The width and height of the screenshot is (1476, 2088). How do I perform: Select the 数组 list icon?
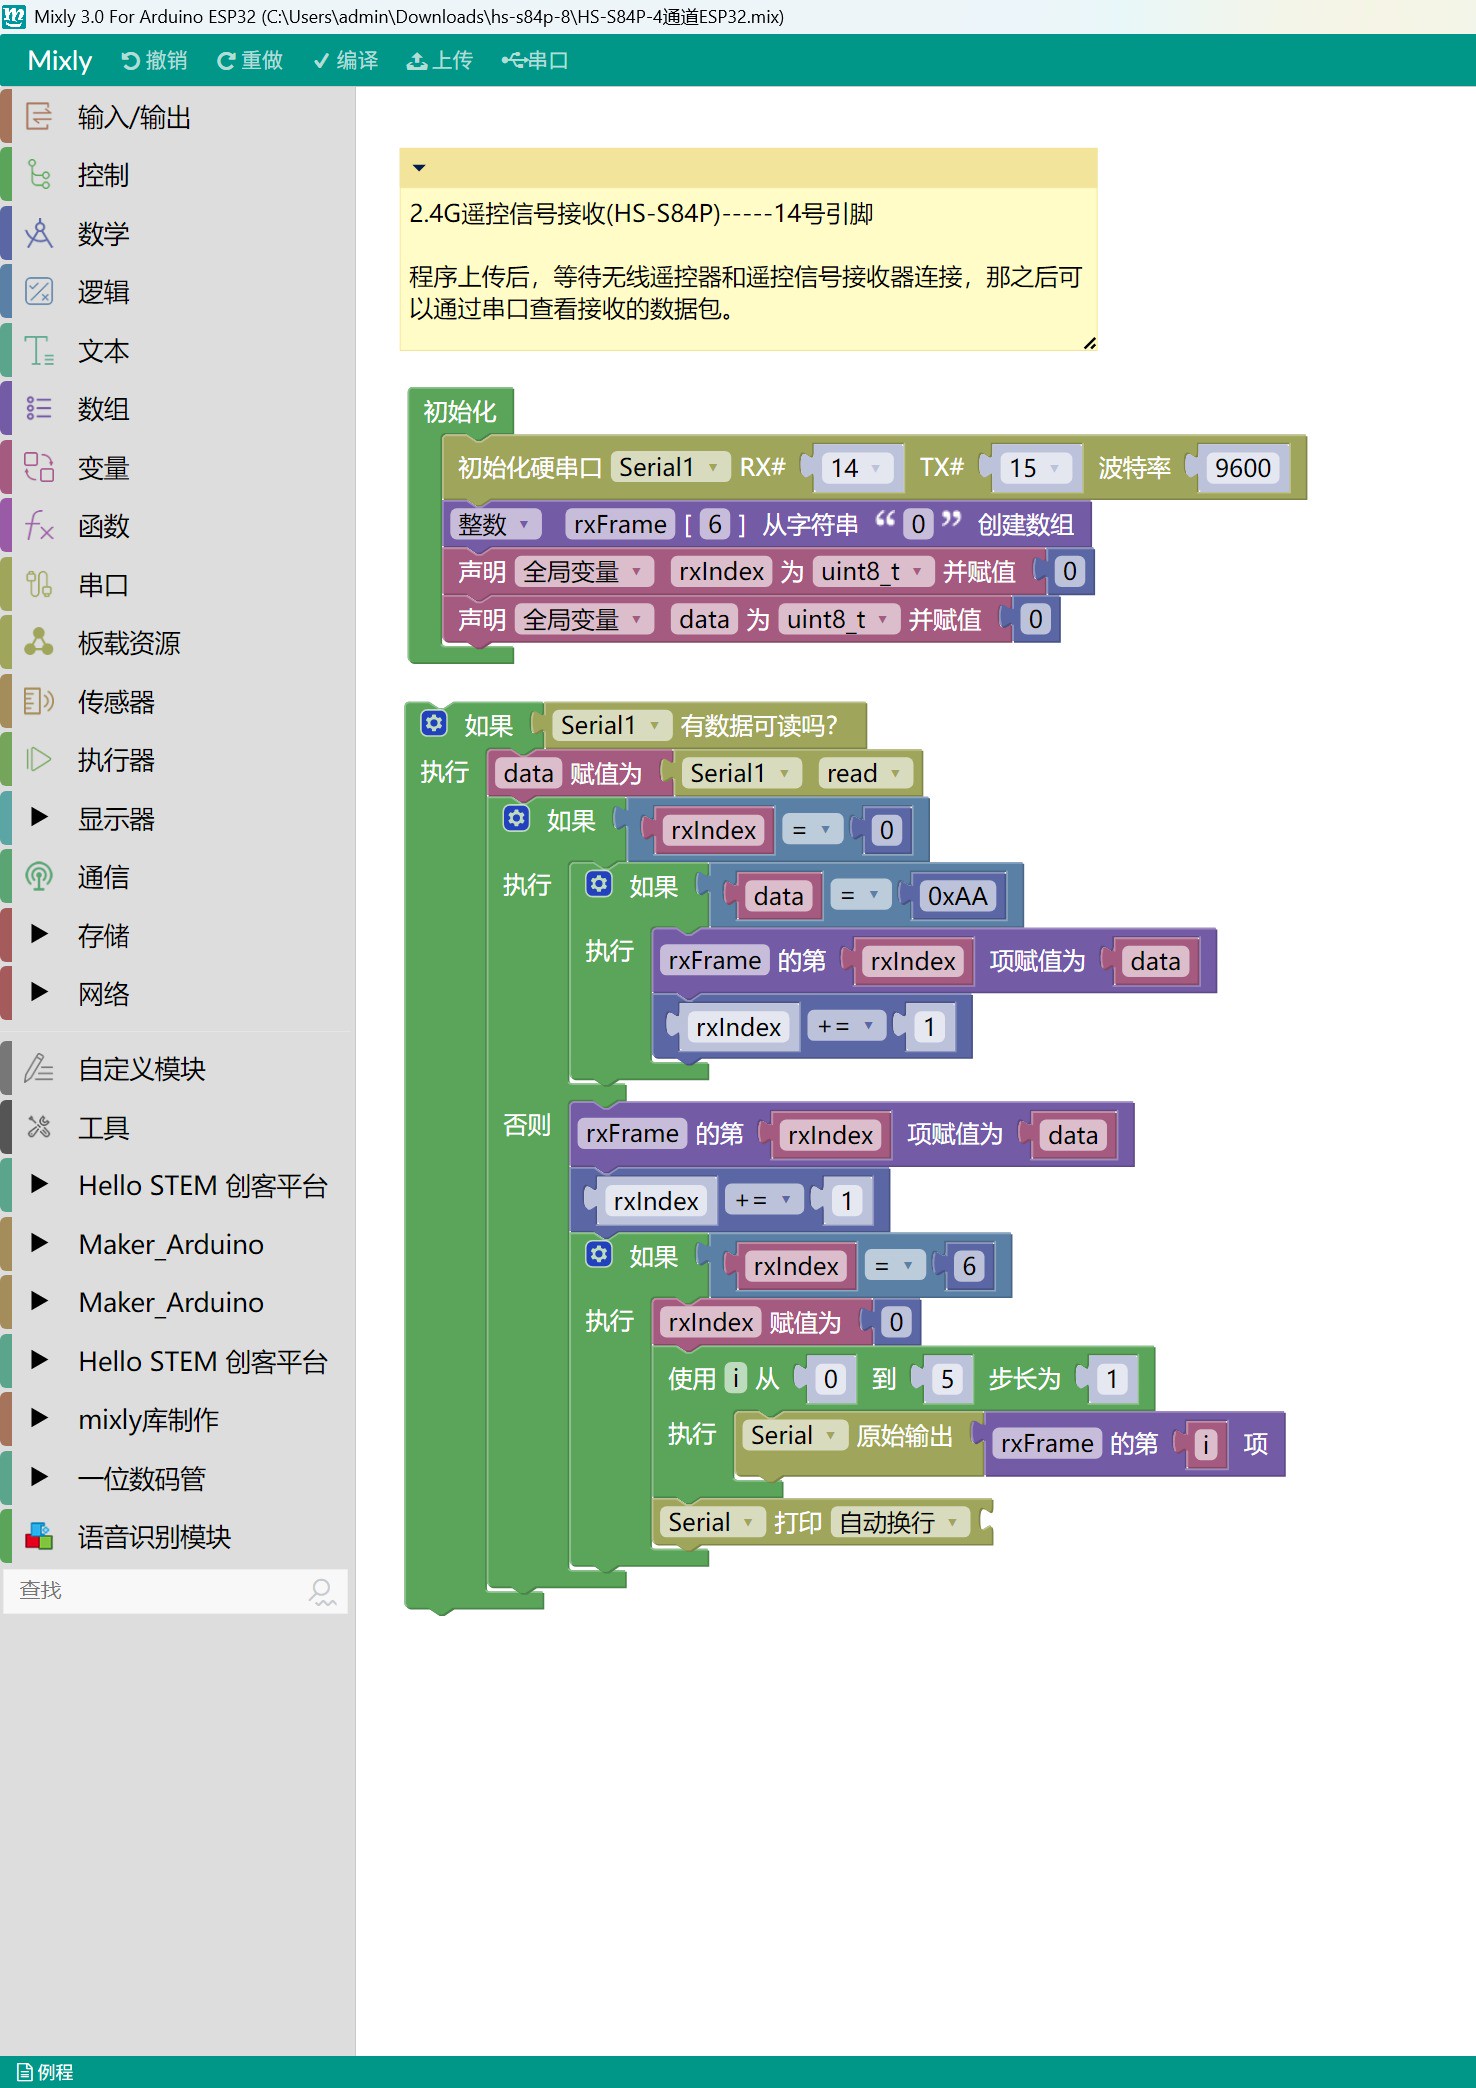pyautogui.click(x=39, y=409)
